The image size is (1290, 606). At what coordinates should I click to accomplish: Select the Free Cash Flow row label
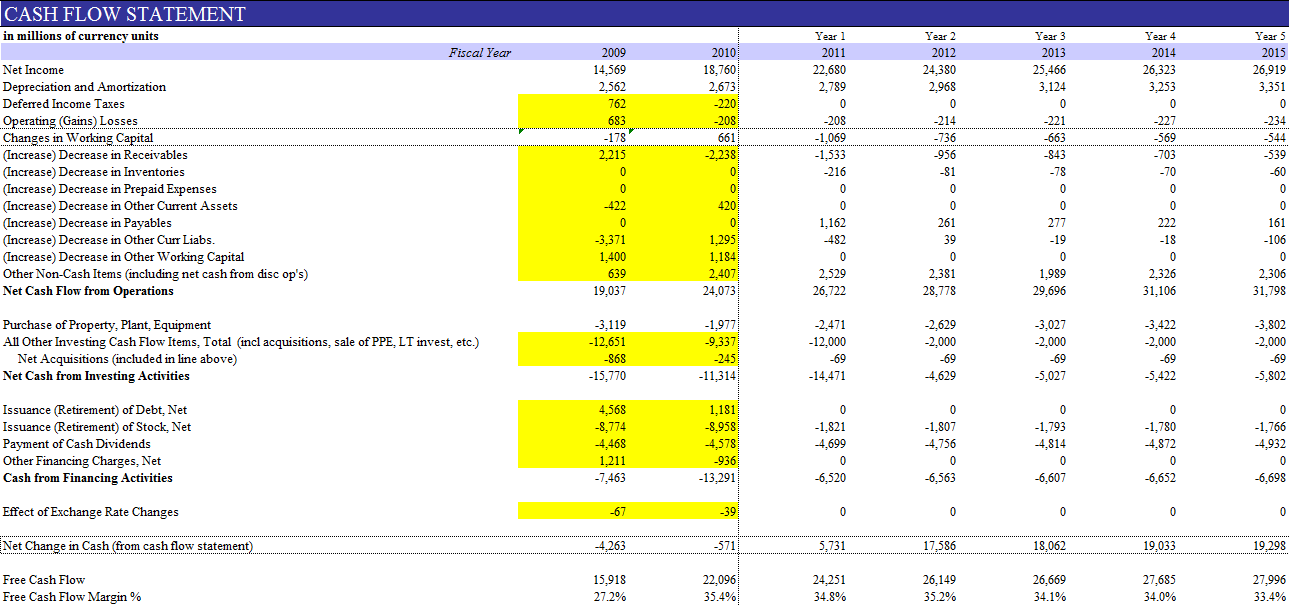(44, 580)
